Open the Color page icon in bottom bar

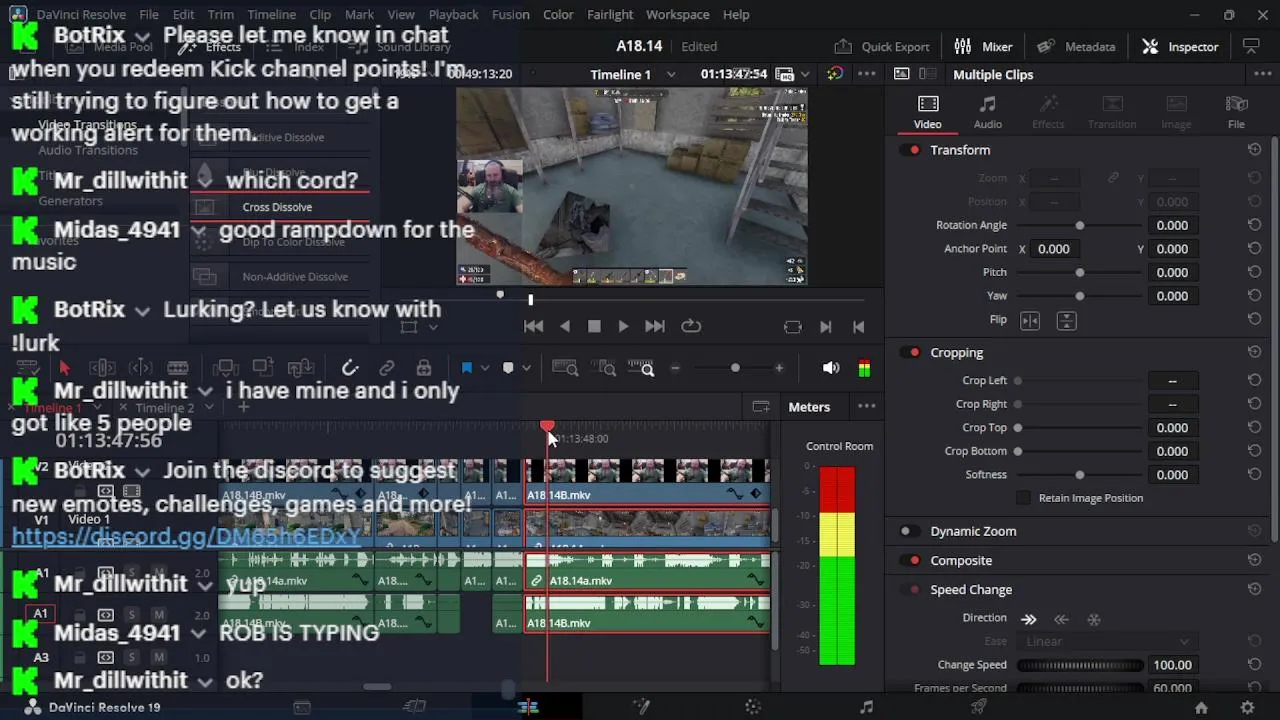(753, 707)
